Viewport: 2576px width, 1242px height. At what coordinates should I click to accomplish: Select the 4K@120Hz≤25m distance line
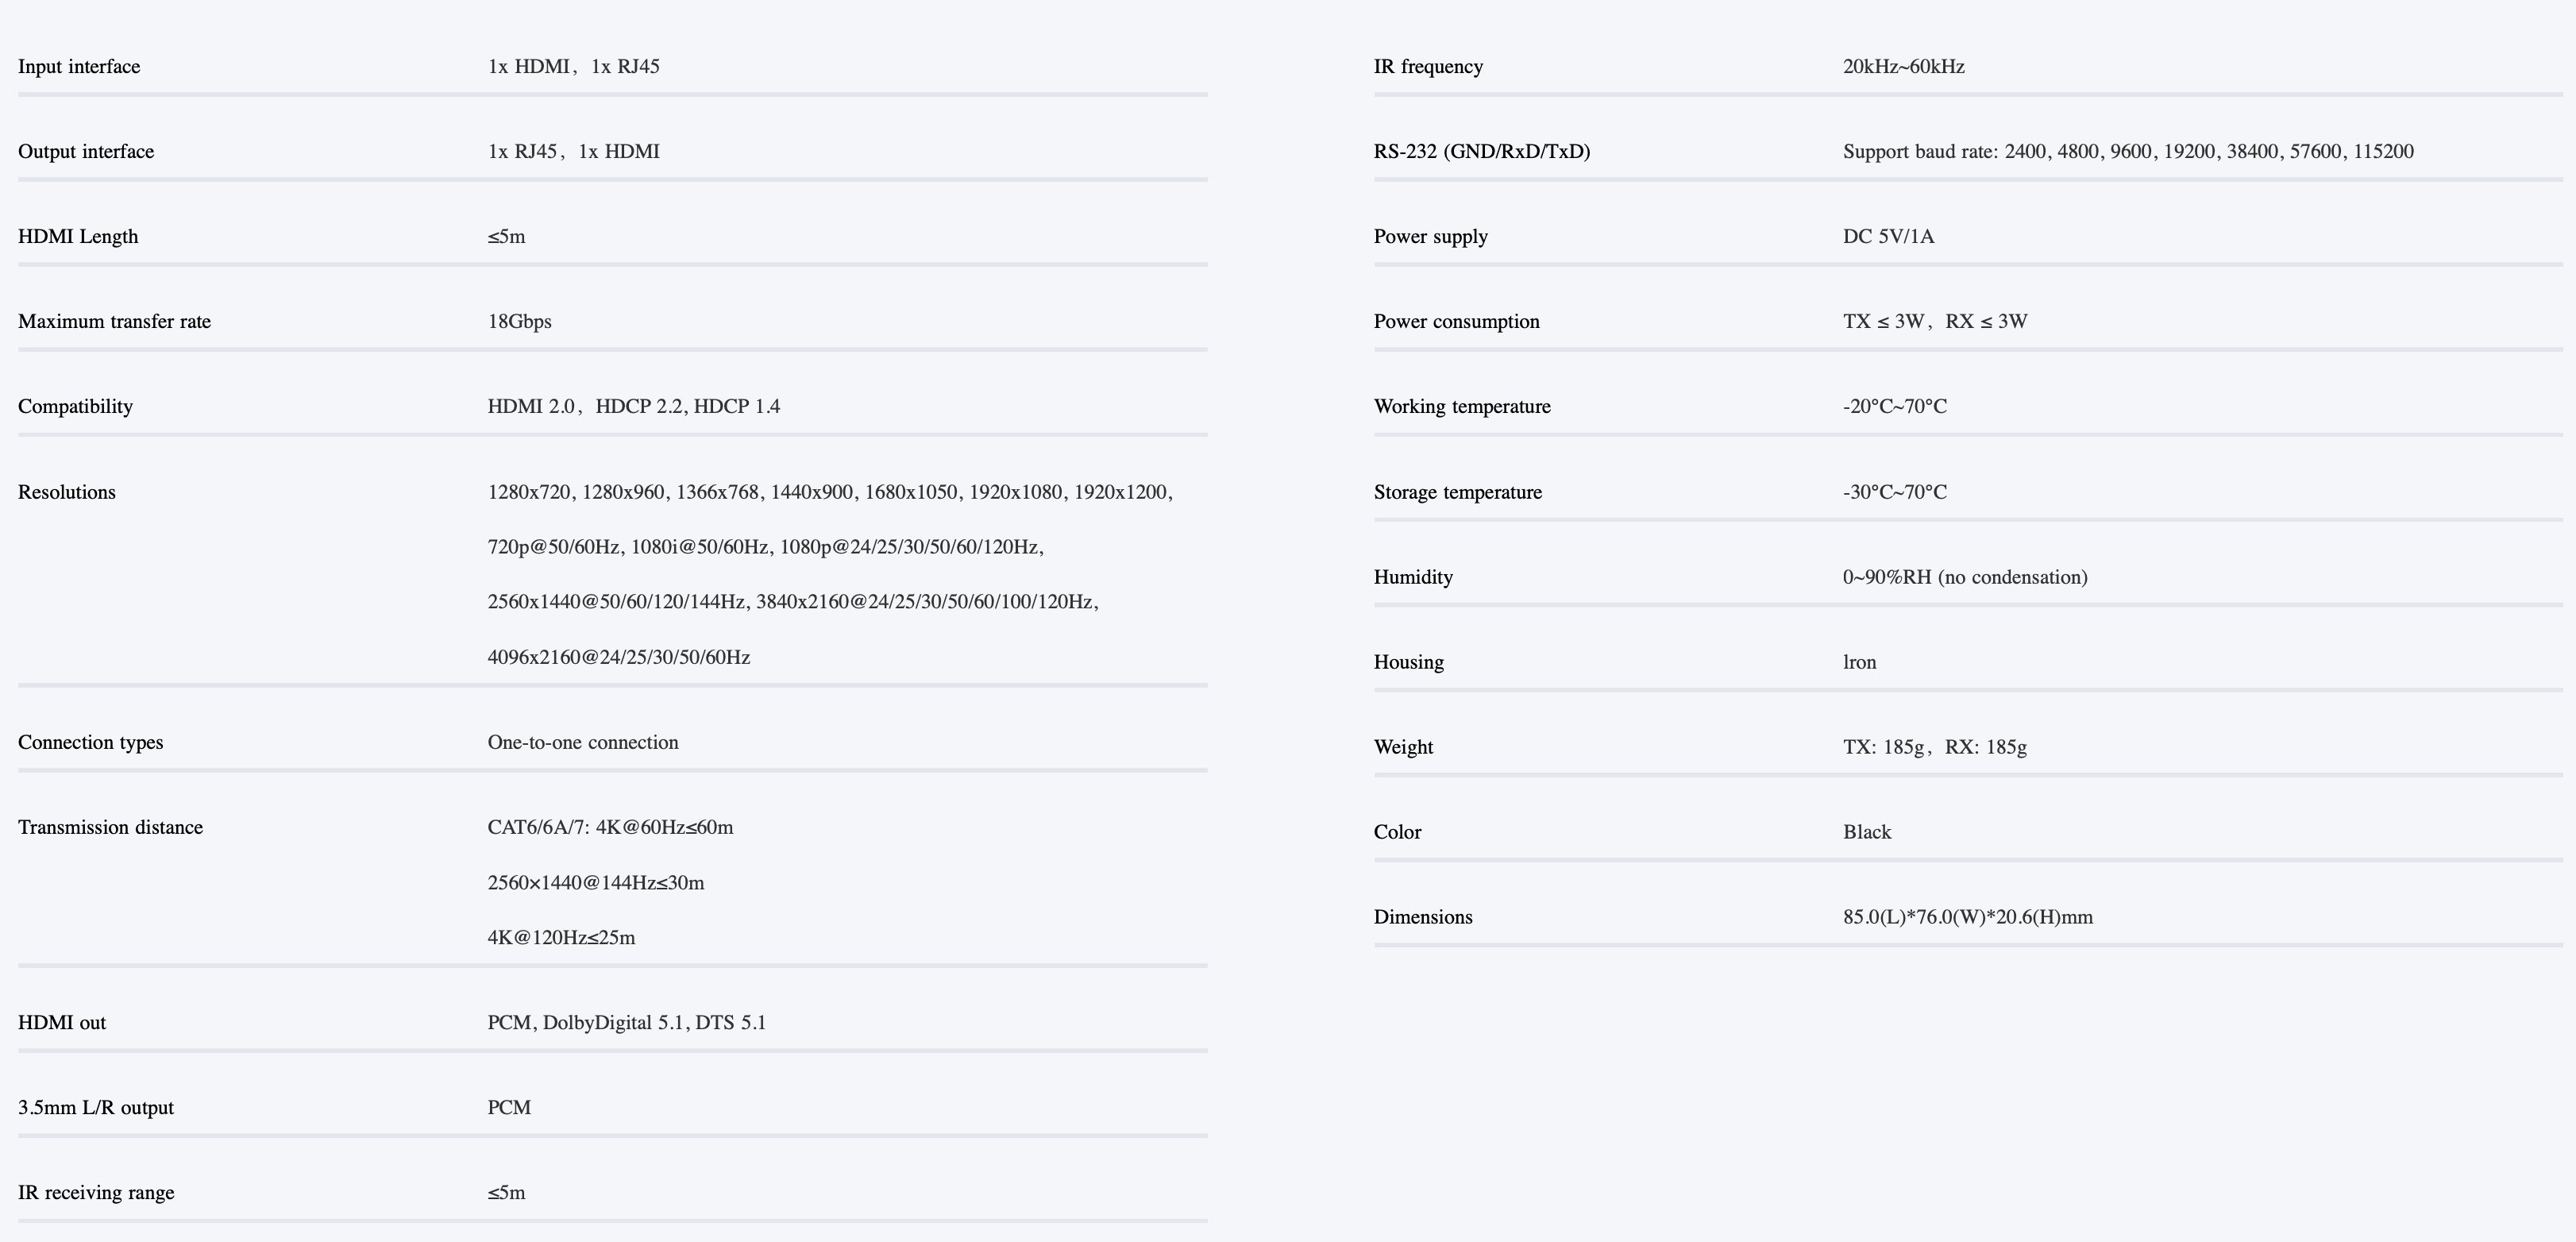[x=562, y=938]
